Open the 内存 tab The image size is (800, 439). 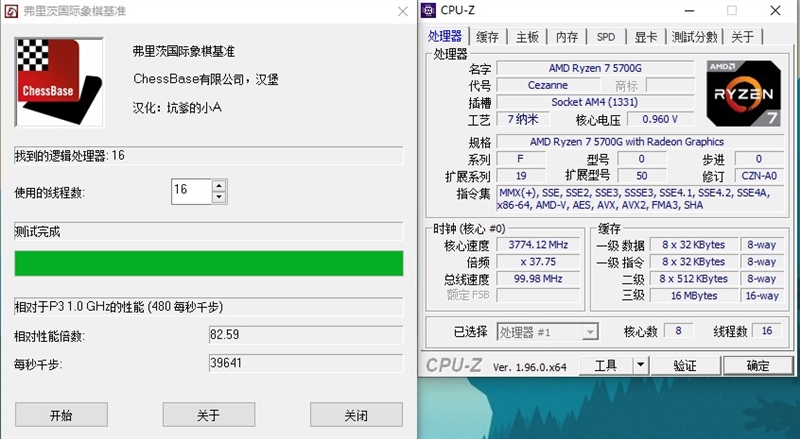[x=567, y=37]
